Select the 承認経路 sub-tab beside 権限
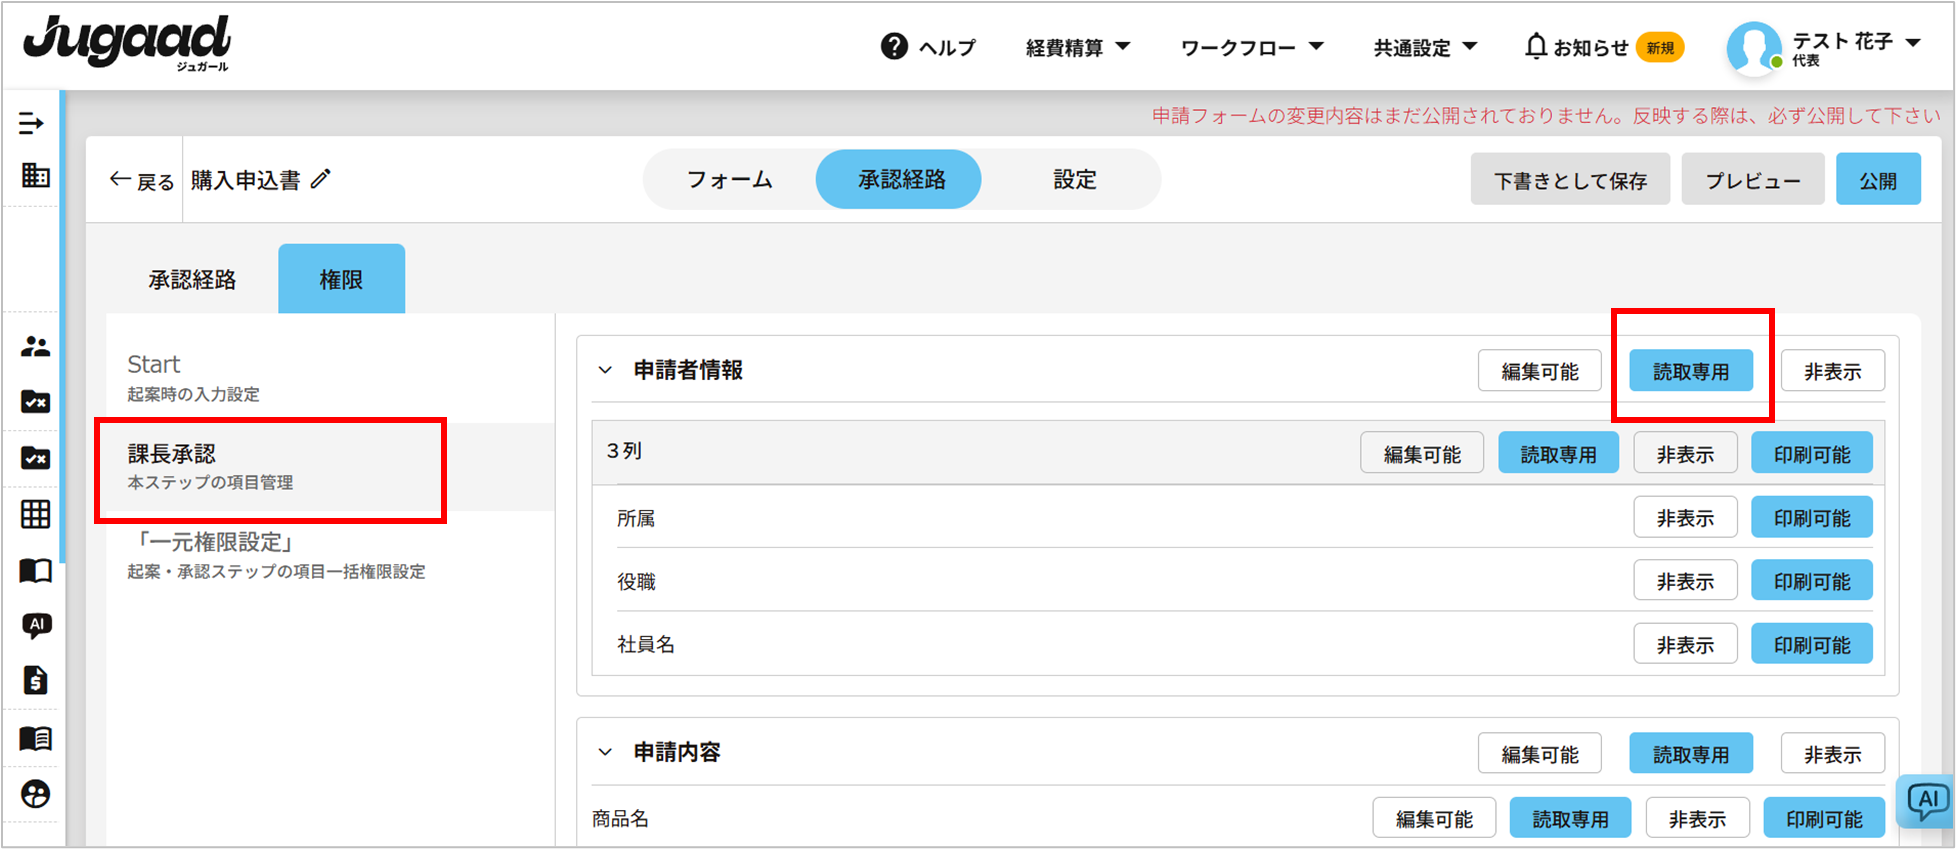1956x849 pixels. pyautogui.click(x=192, y=280)
